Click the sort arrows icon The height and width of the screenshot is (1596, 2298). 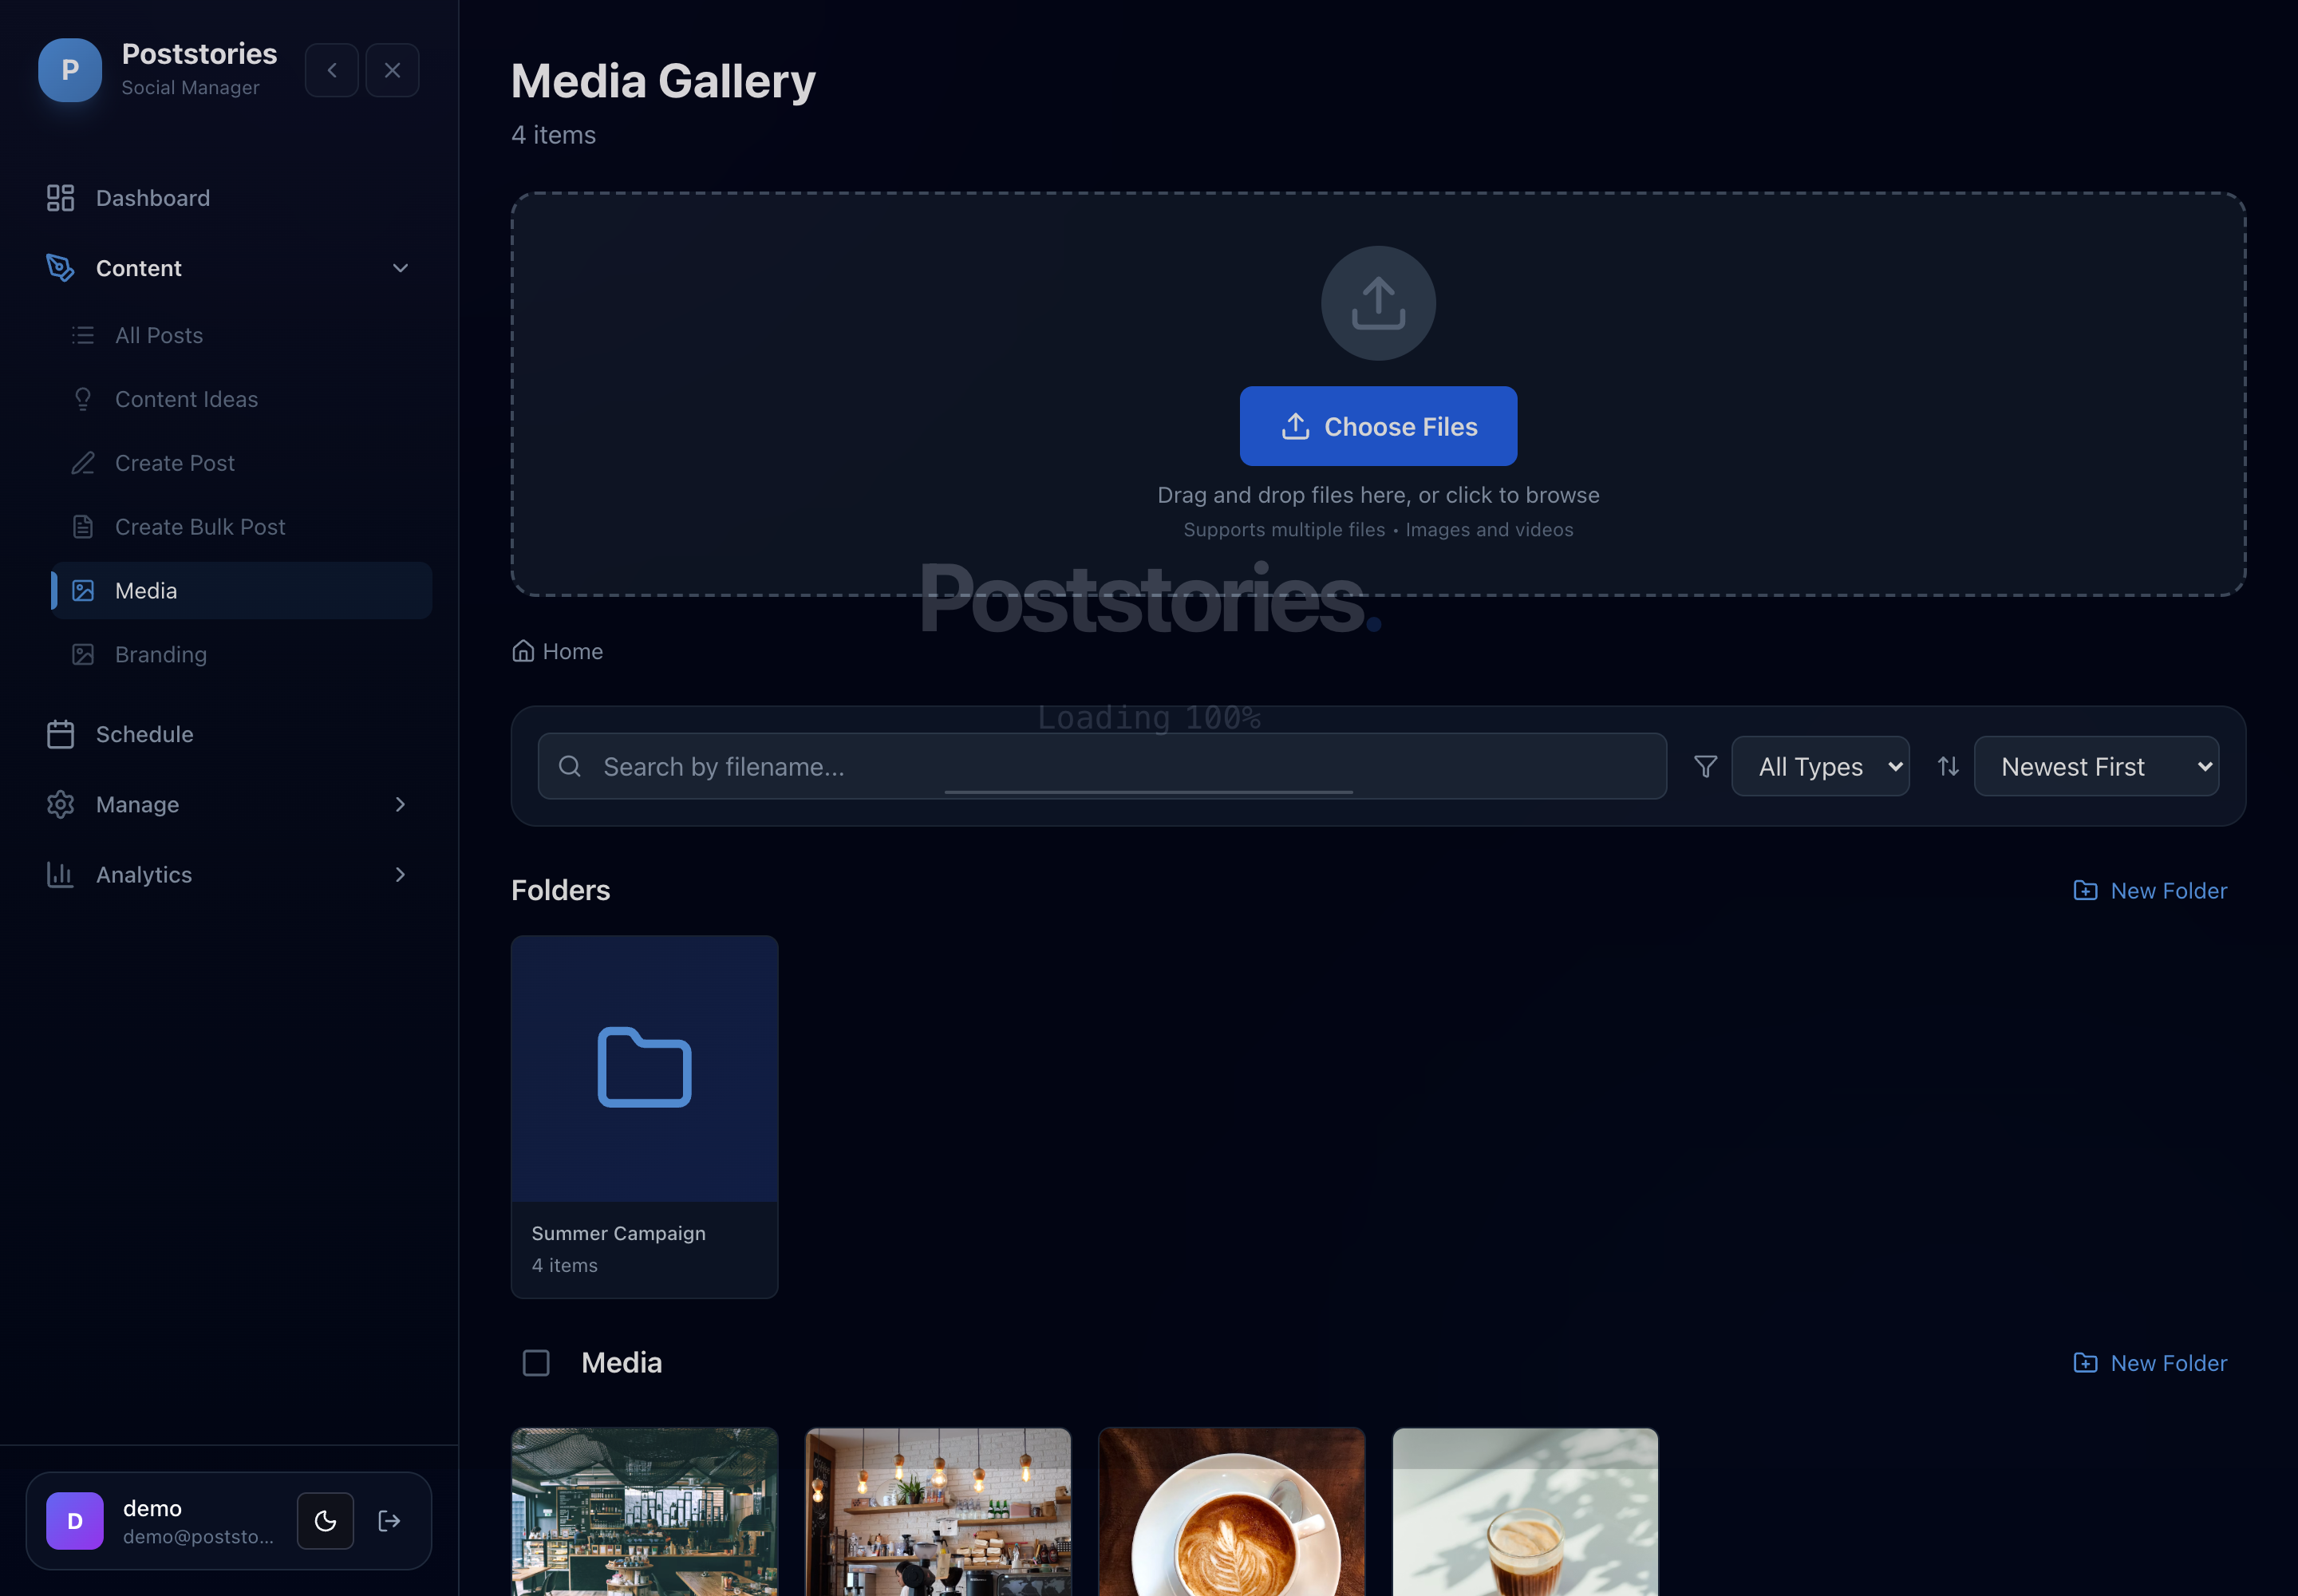1947,766
